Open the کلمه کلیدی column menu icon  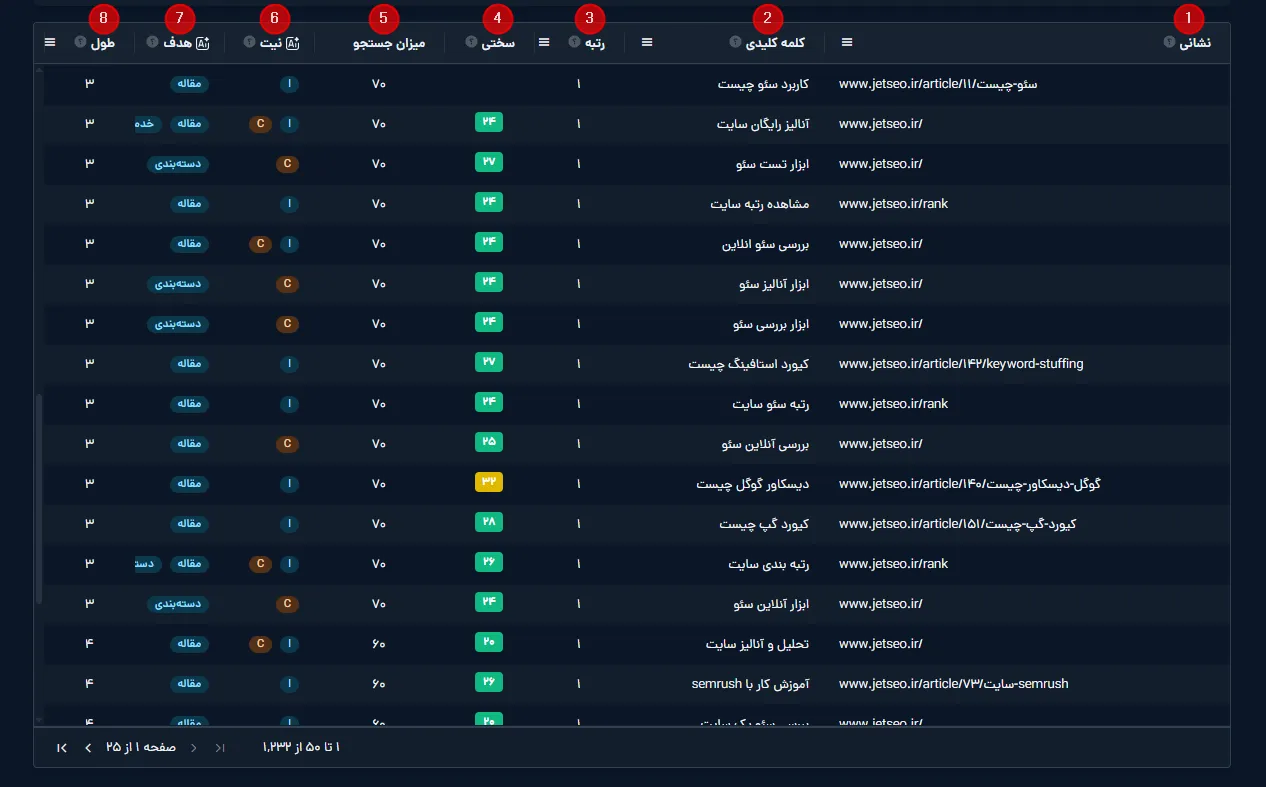pyautogui.click(x=647, y=42)
